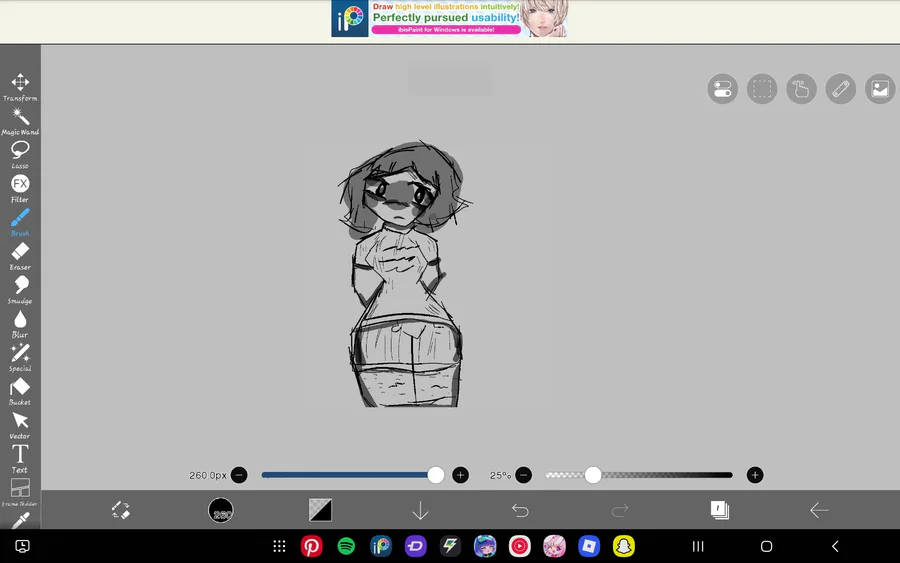The height and width of the screenshot is (563, 900).
Task: Open the pink anime character app in the taskbar
Action: pyautogui.click(x=554, y=546)
